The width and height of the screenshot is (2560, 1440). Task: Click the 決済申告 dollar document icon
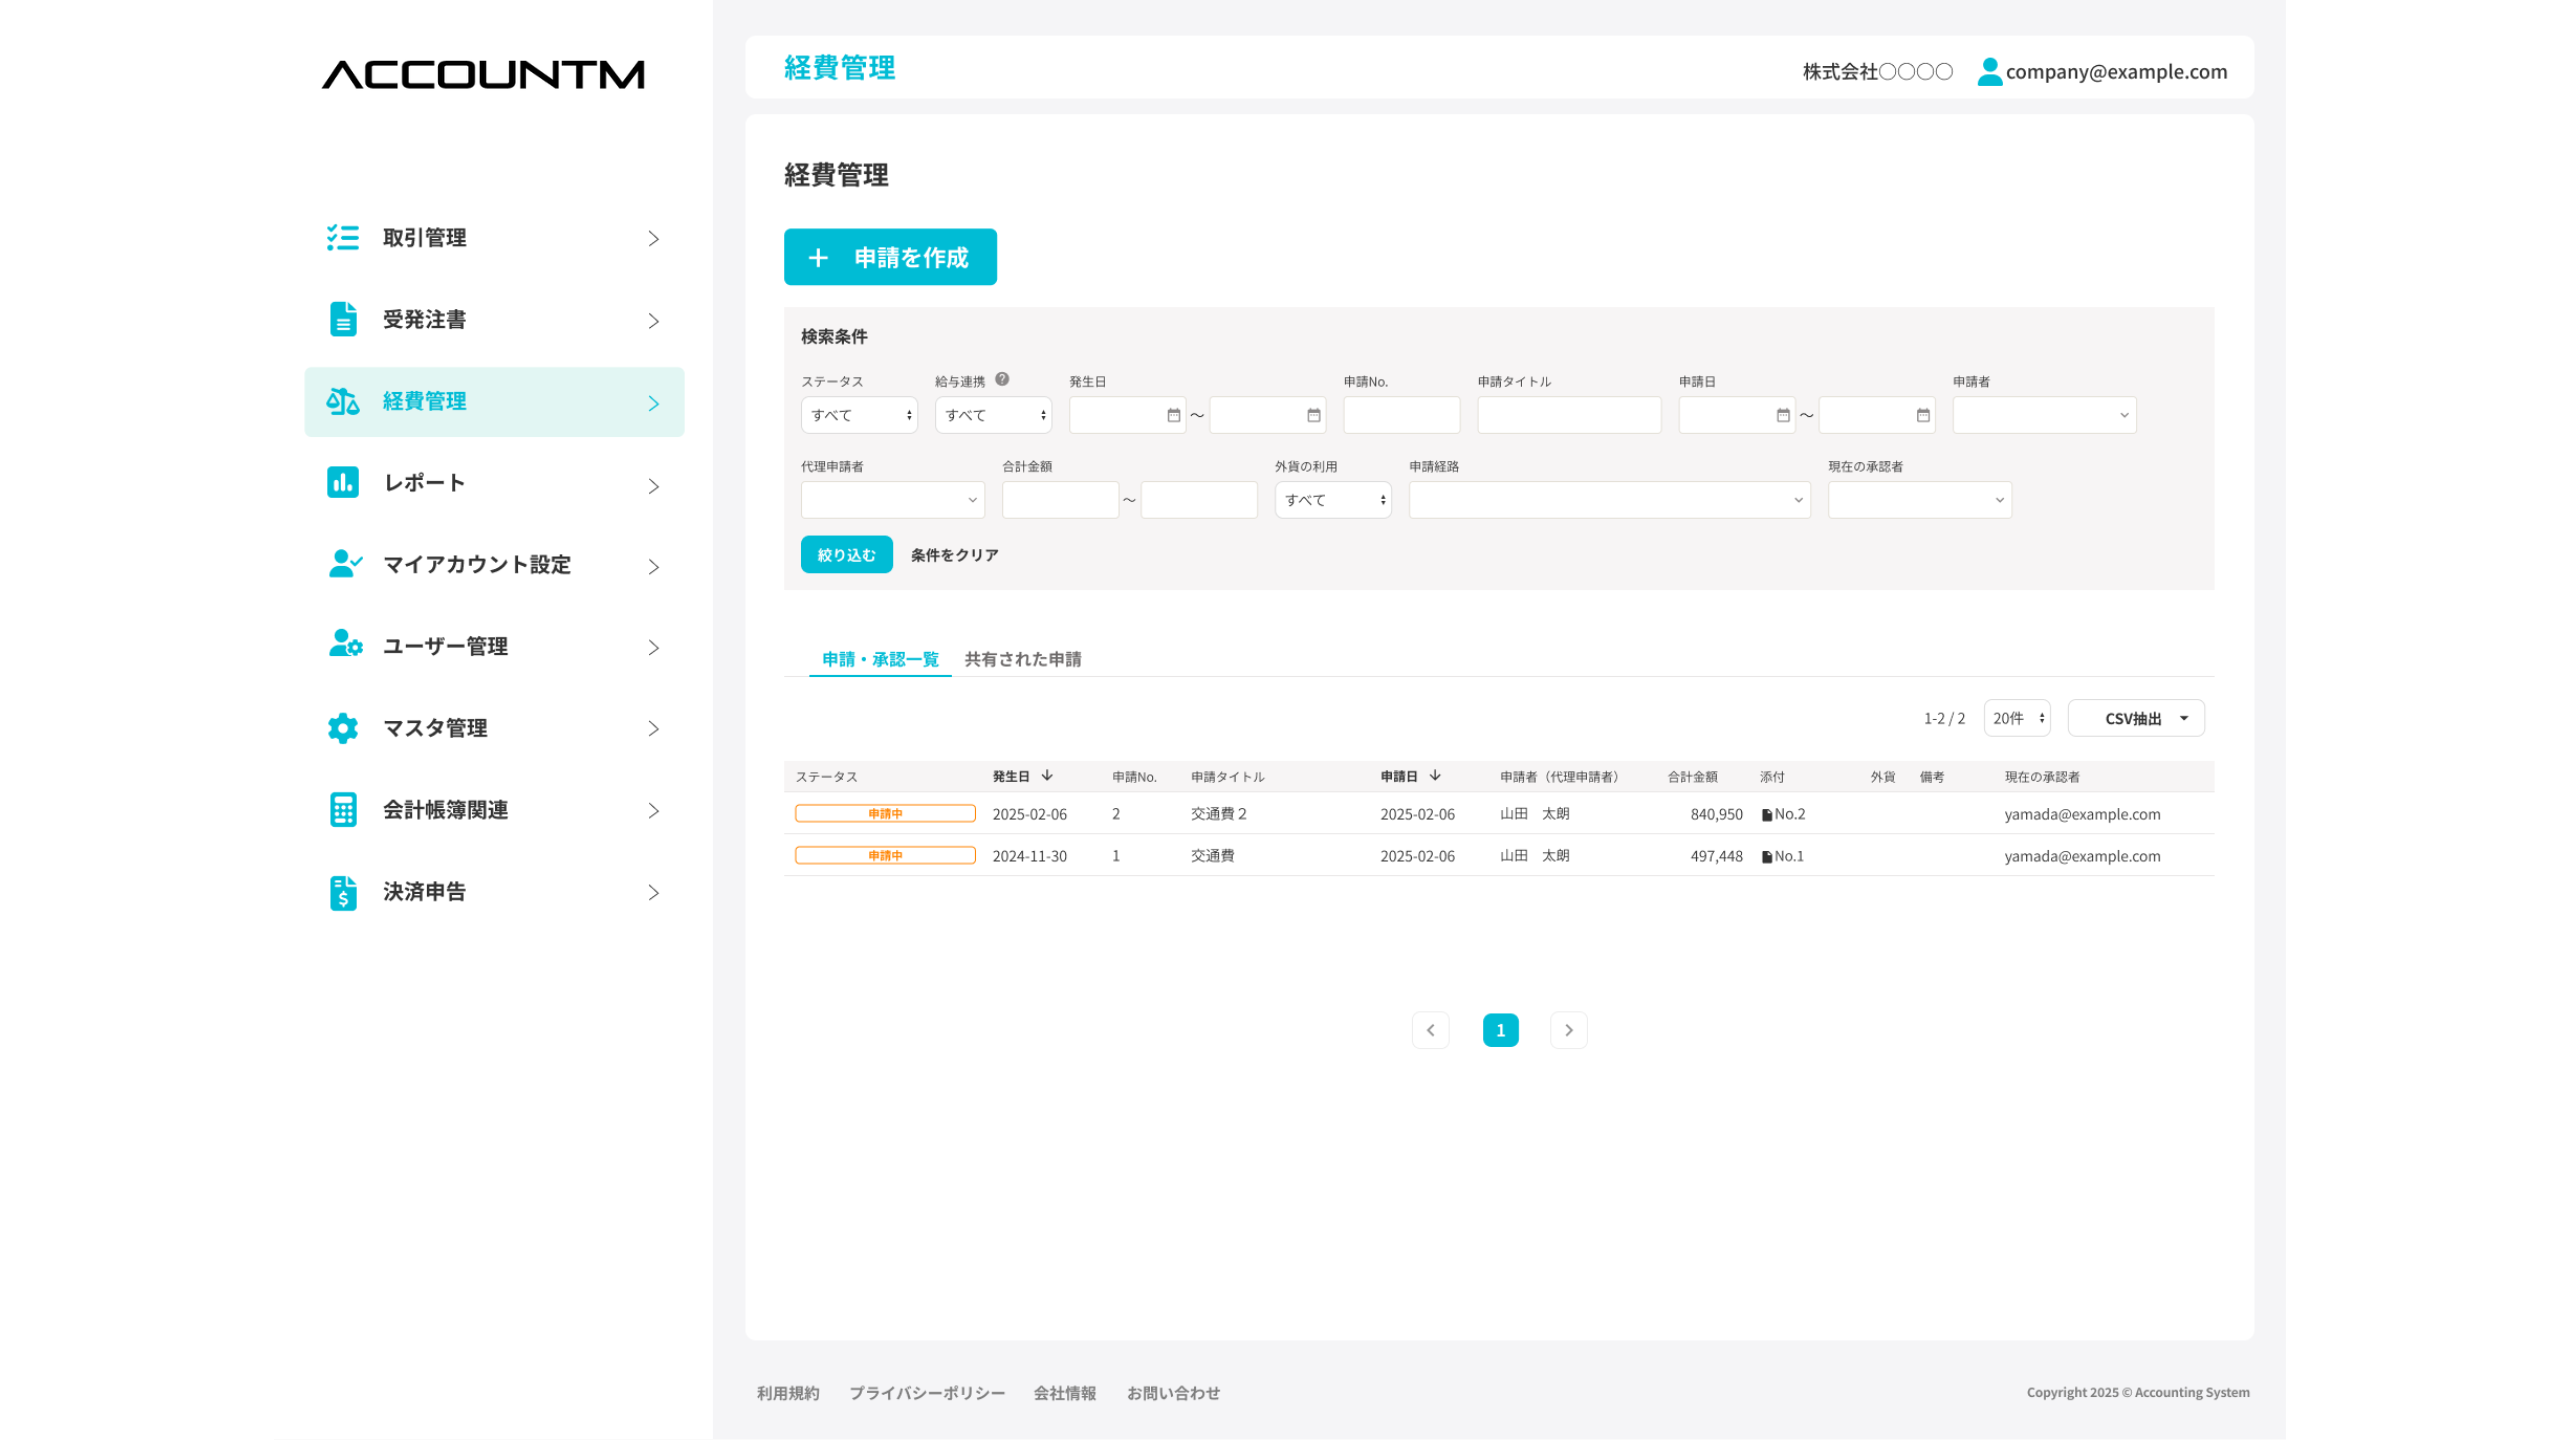point(342,891)
